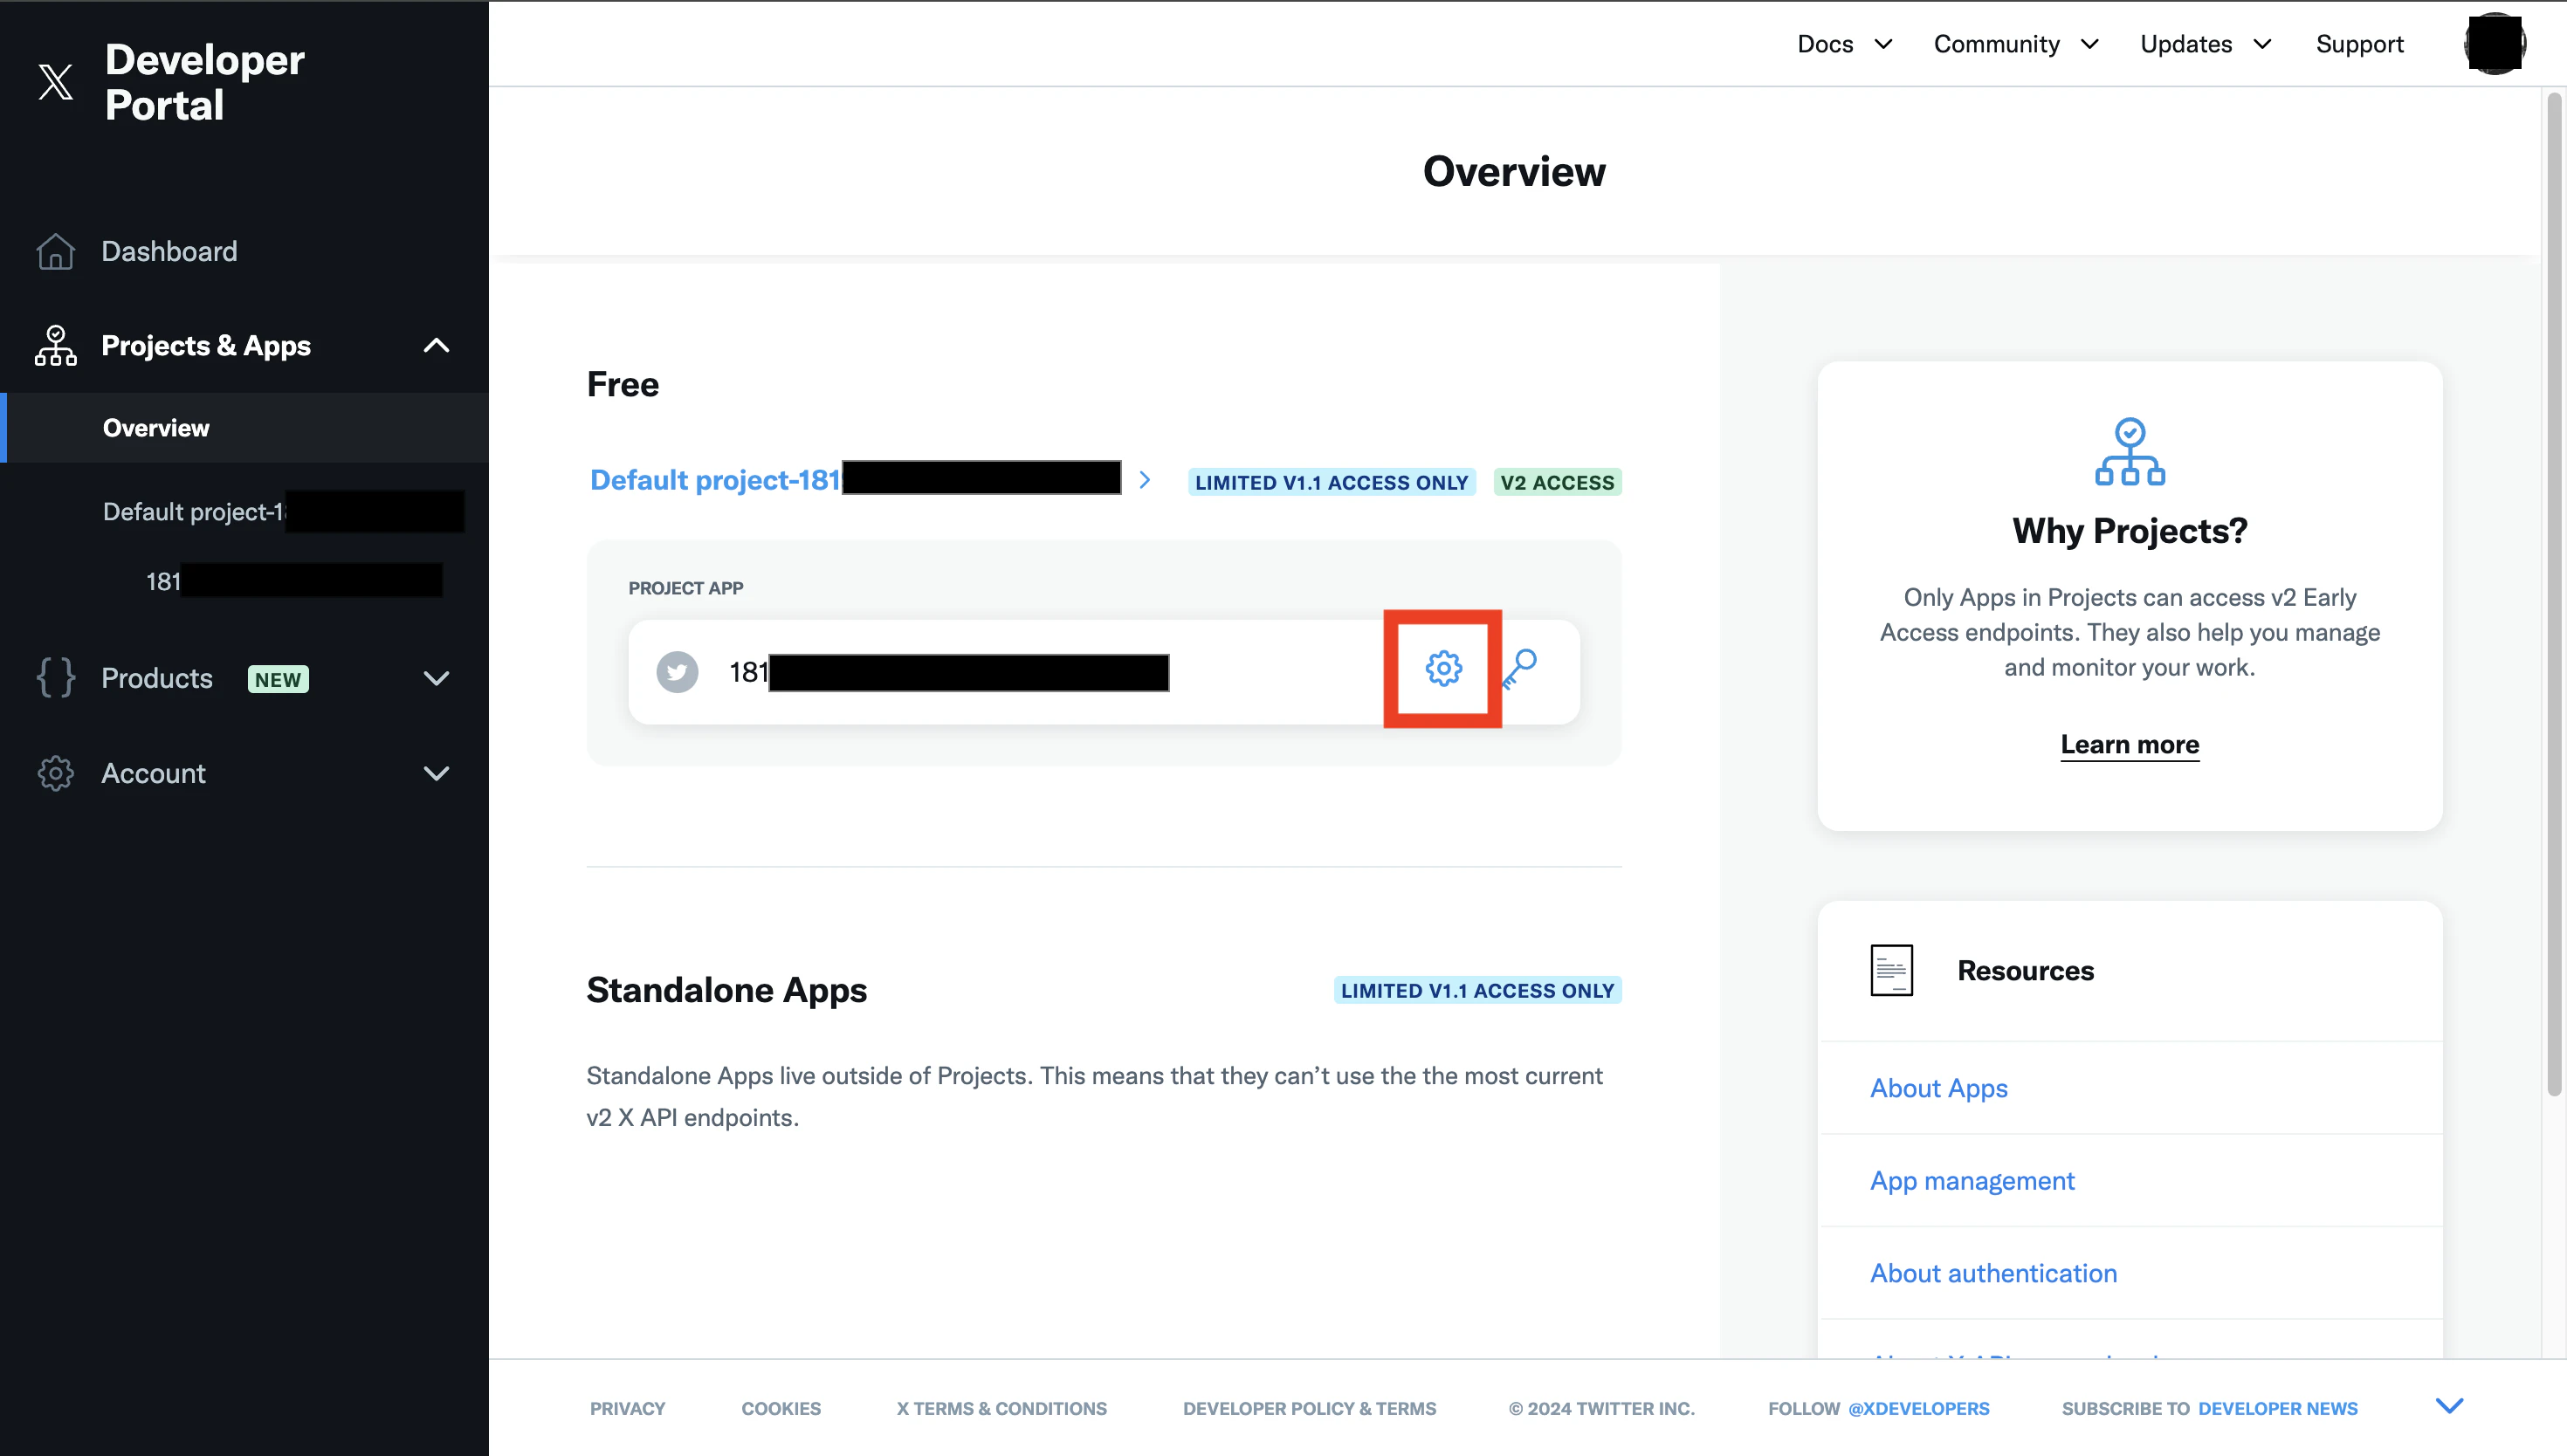
Task: Click the Community menu label
Action: 1996,44
